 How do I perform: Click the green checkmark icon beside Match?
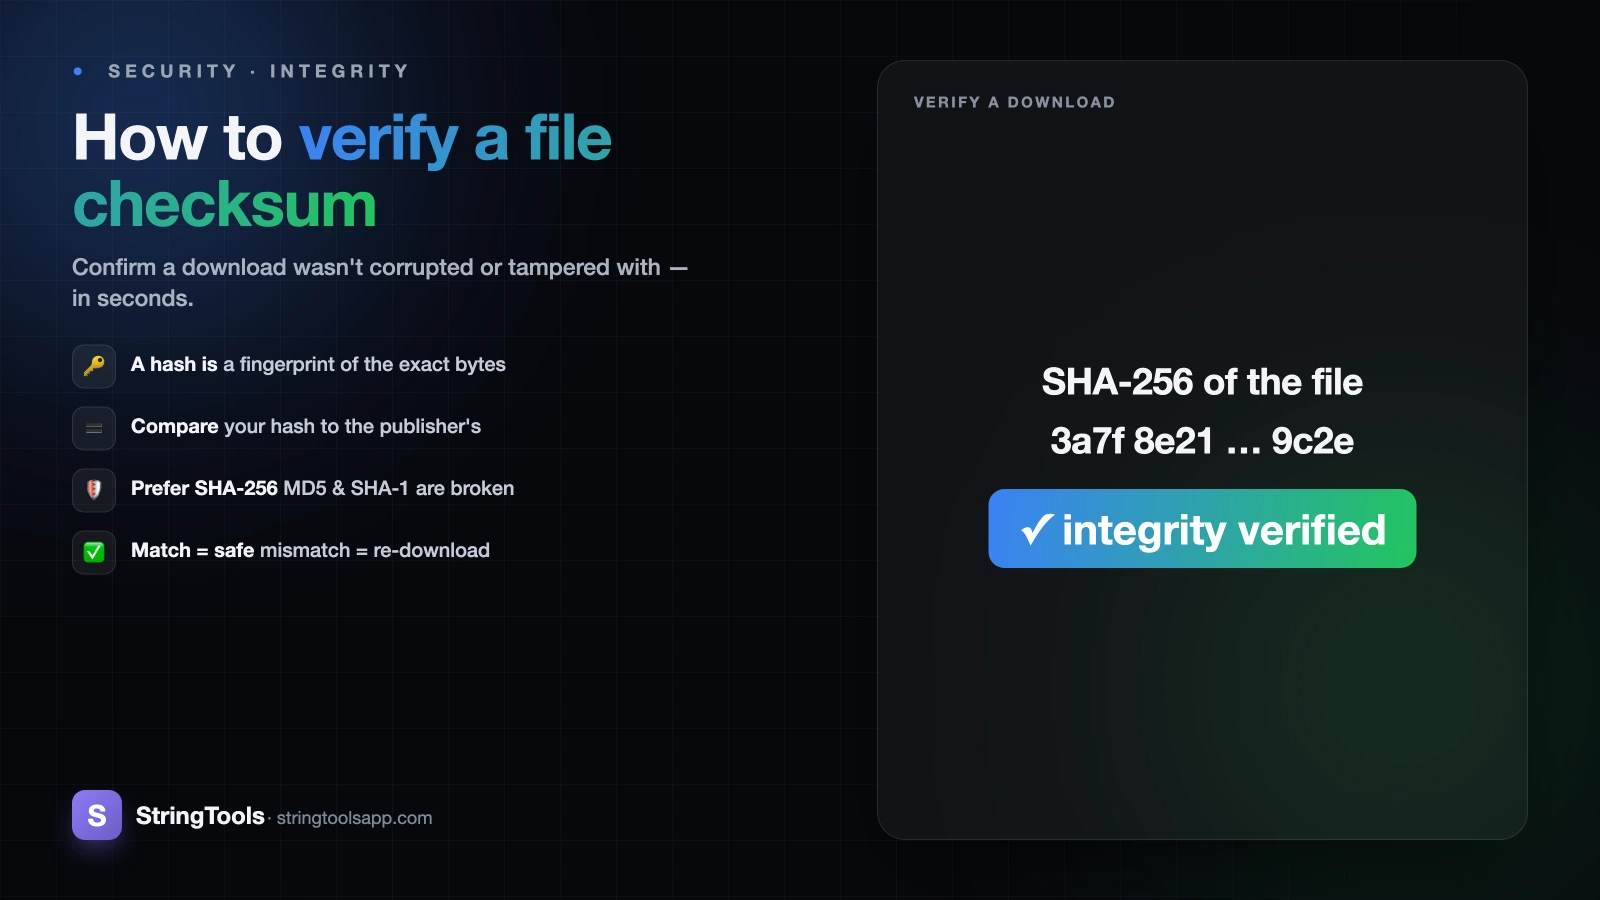point(94,552)
